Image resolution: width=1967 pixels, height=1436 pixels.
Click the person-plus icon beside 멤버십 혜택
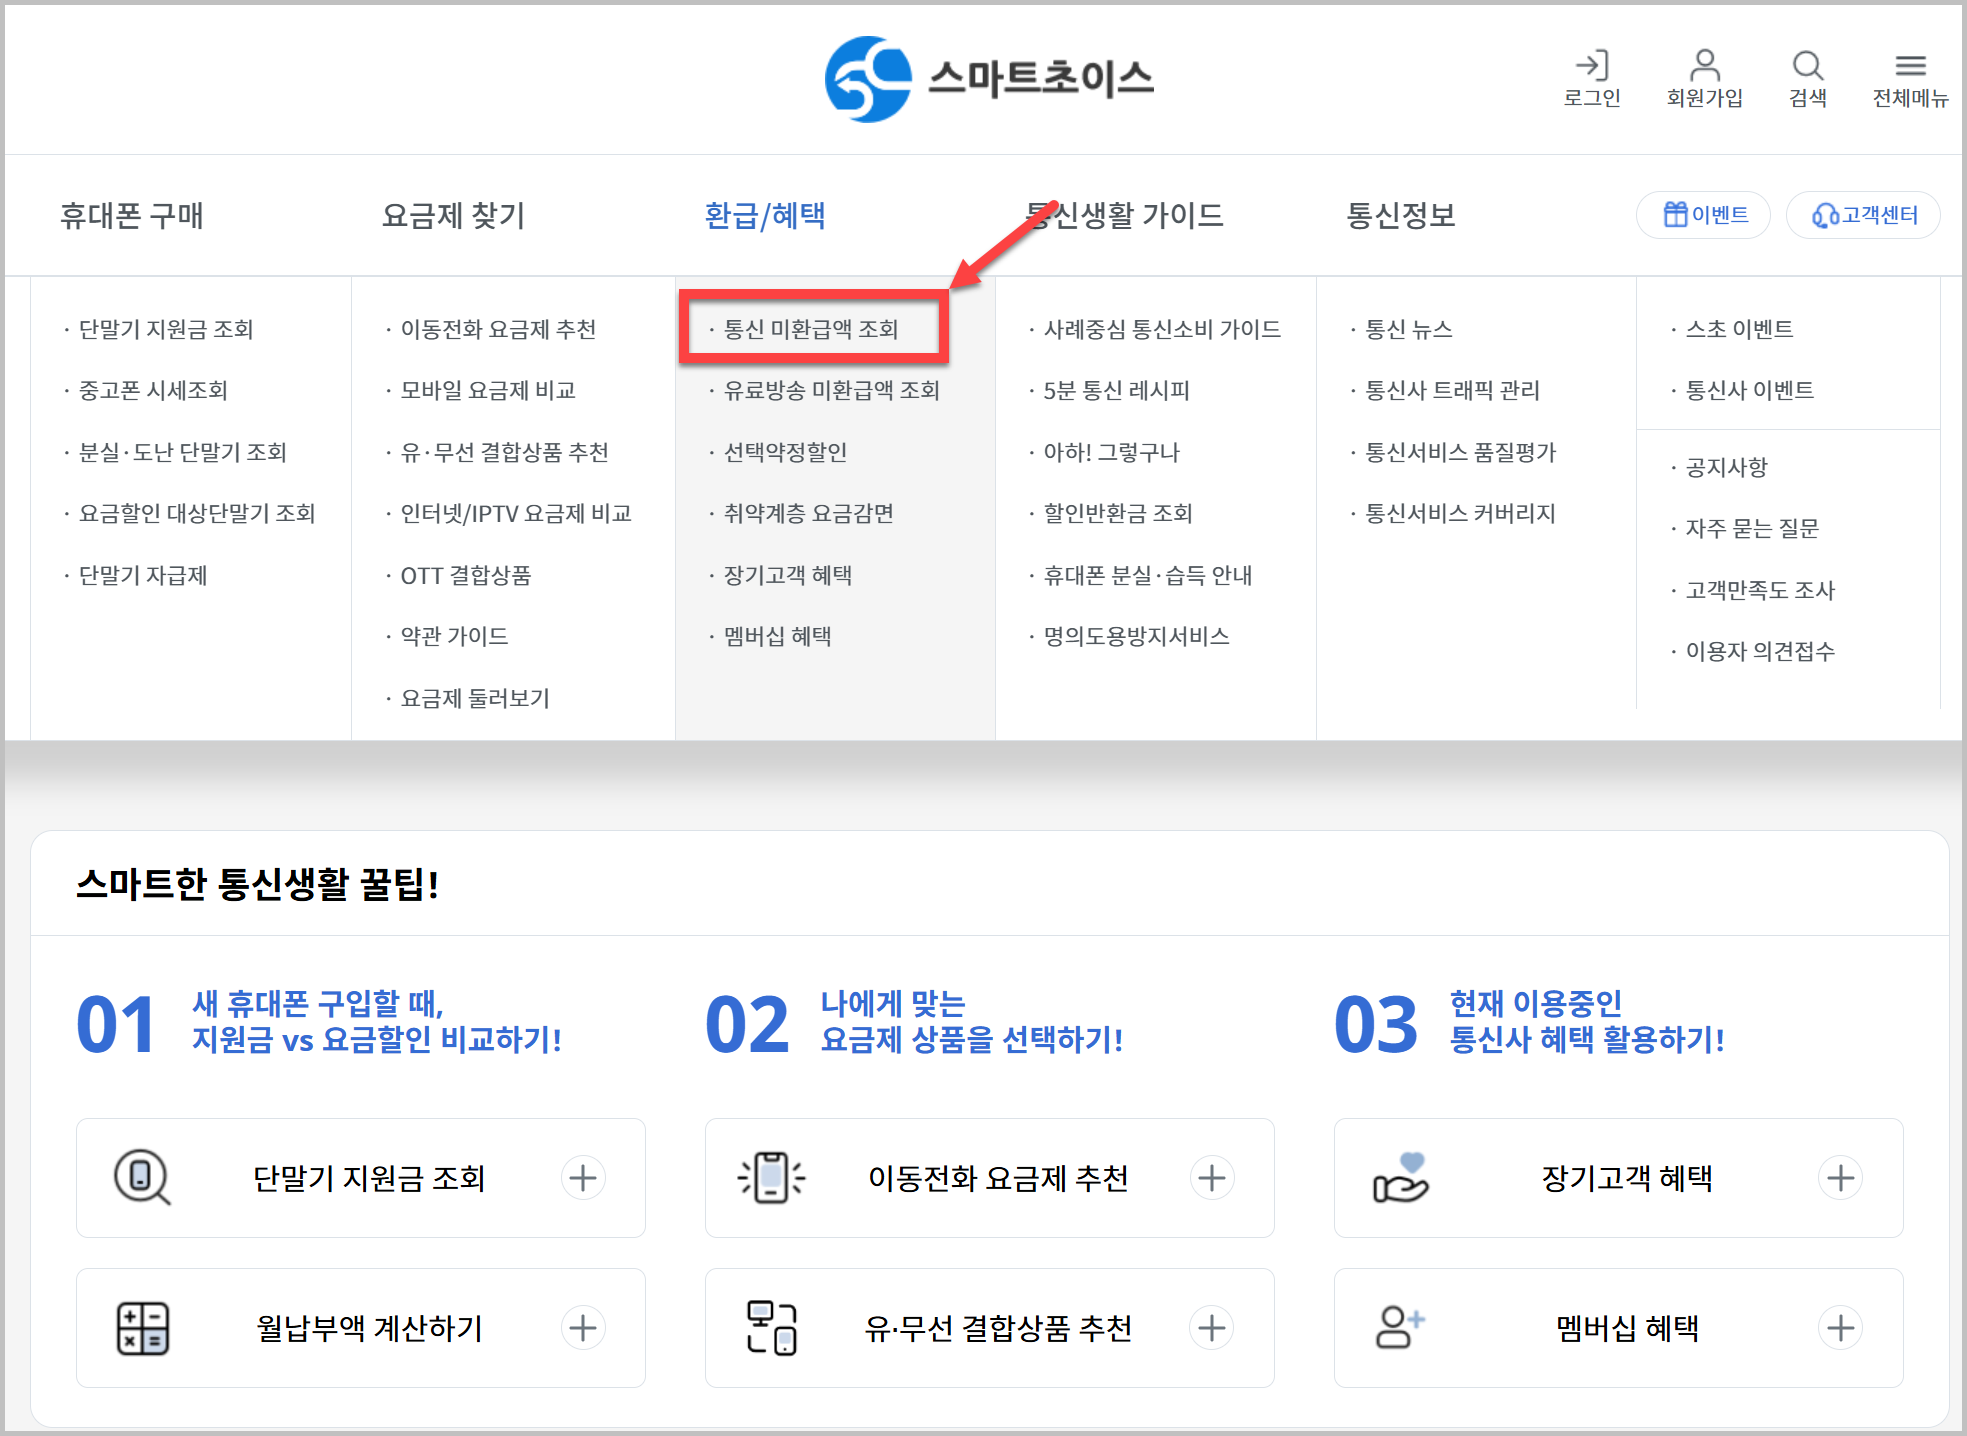click(x=1400, y=1328)
